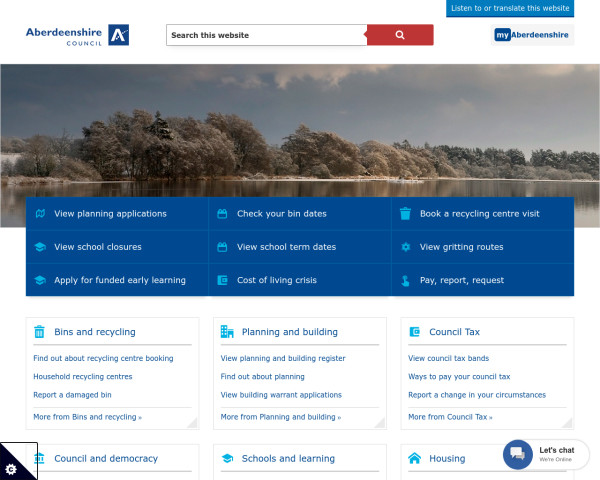
Task: Open View building warrant applications
Action: (281, 395)
